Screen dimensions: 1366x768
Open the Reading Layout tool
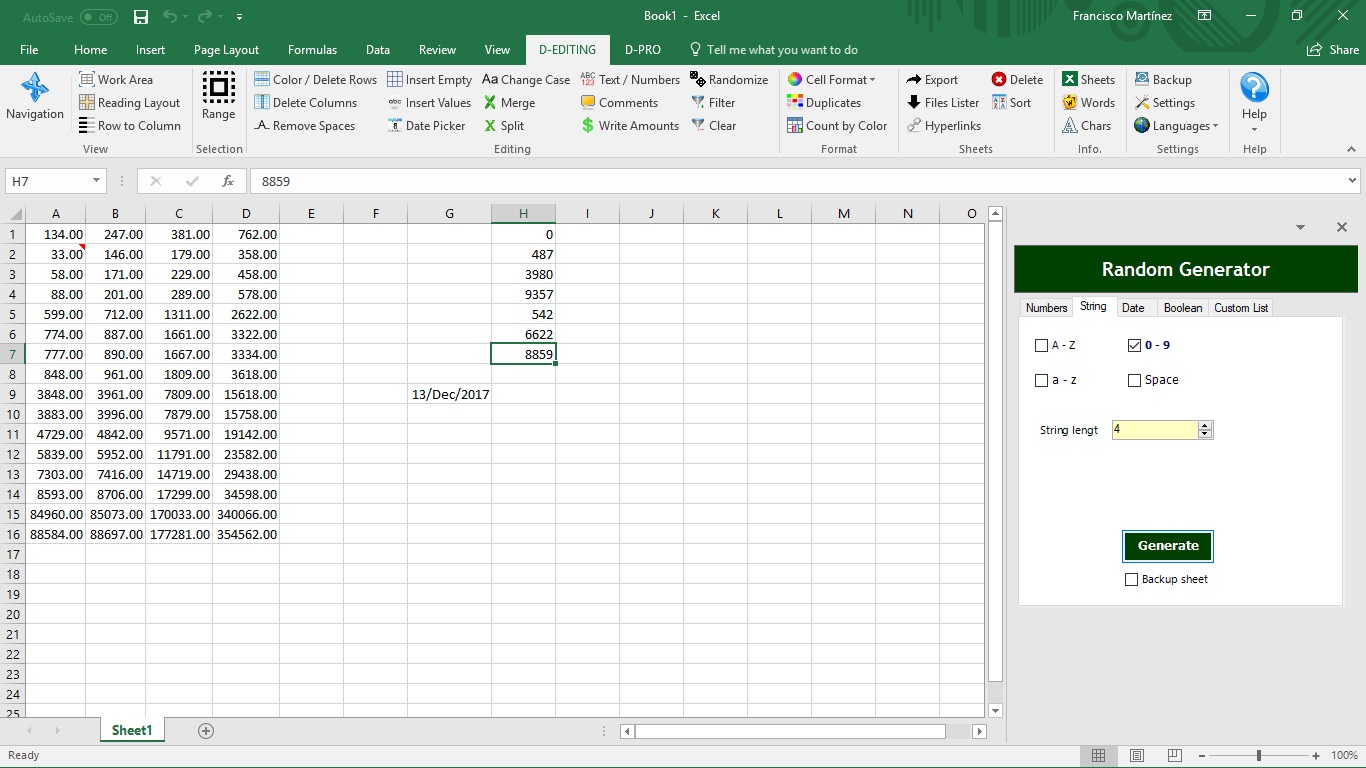click(130, 103)
